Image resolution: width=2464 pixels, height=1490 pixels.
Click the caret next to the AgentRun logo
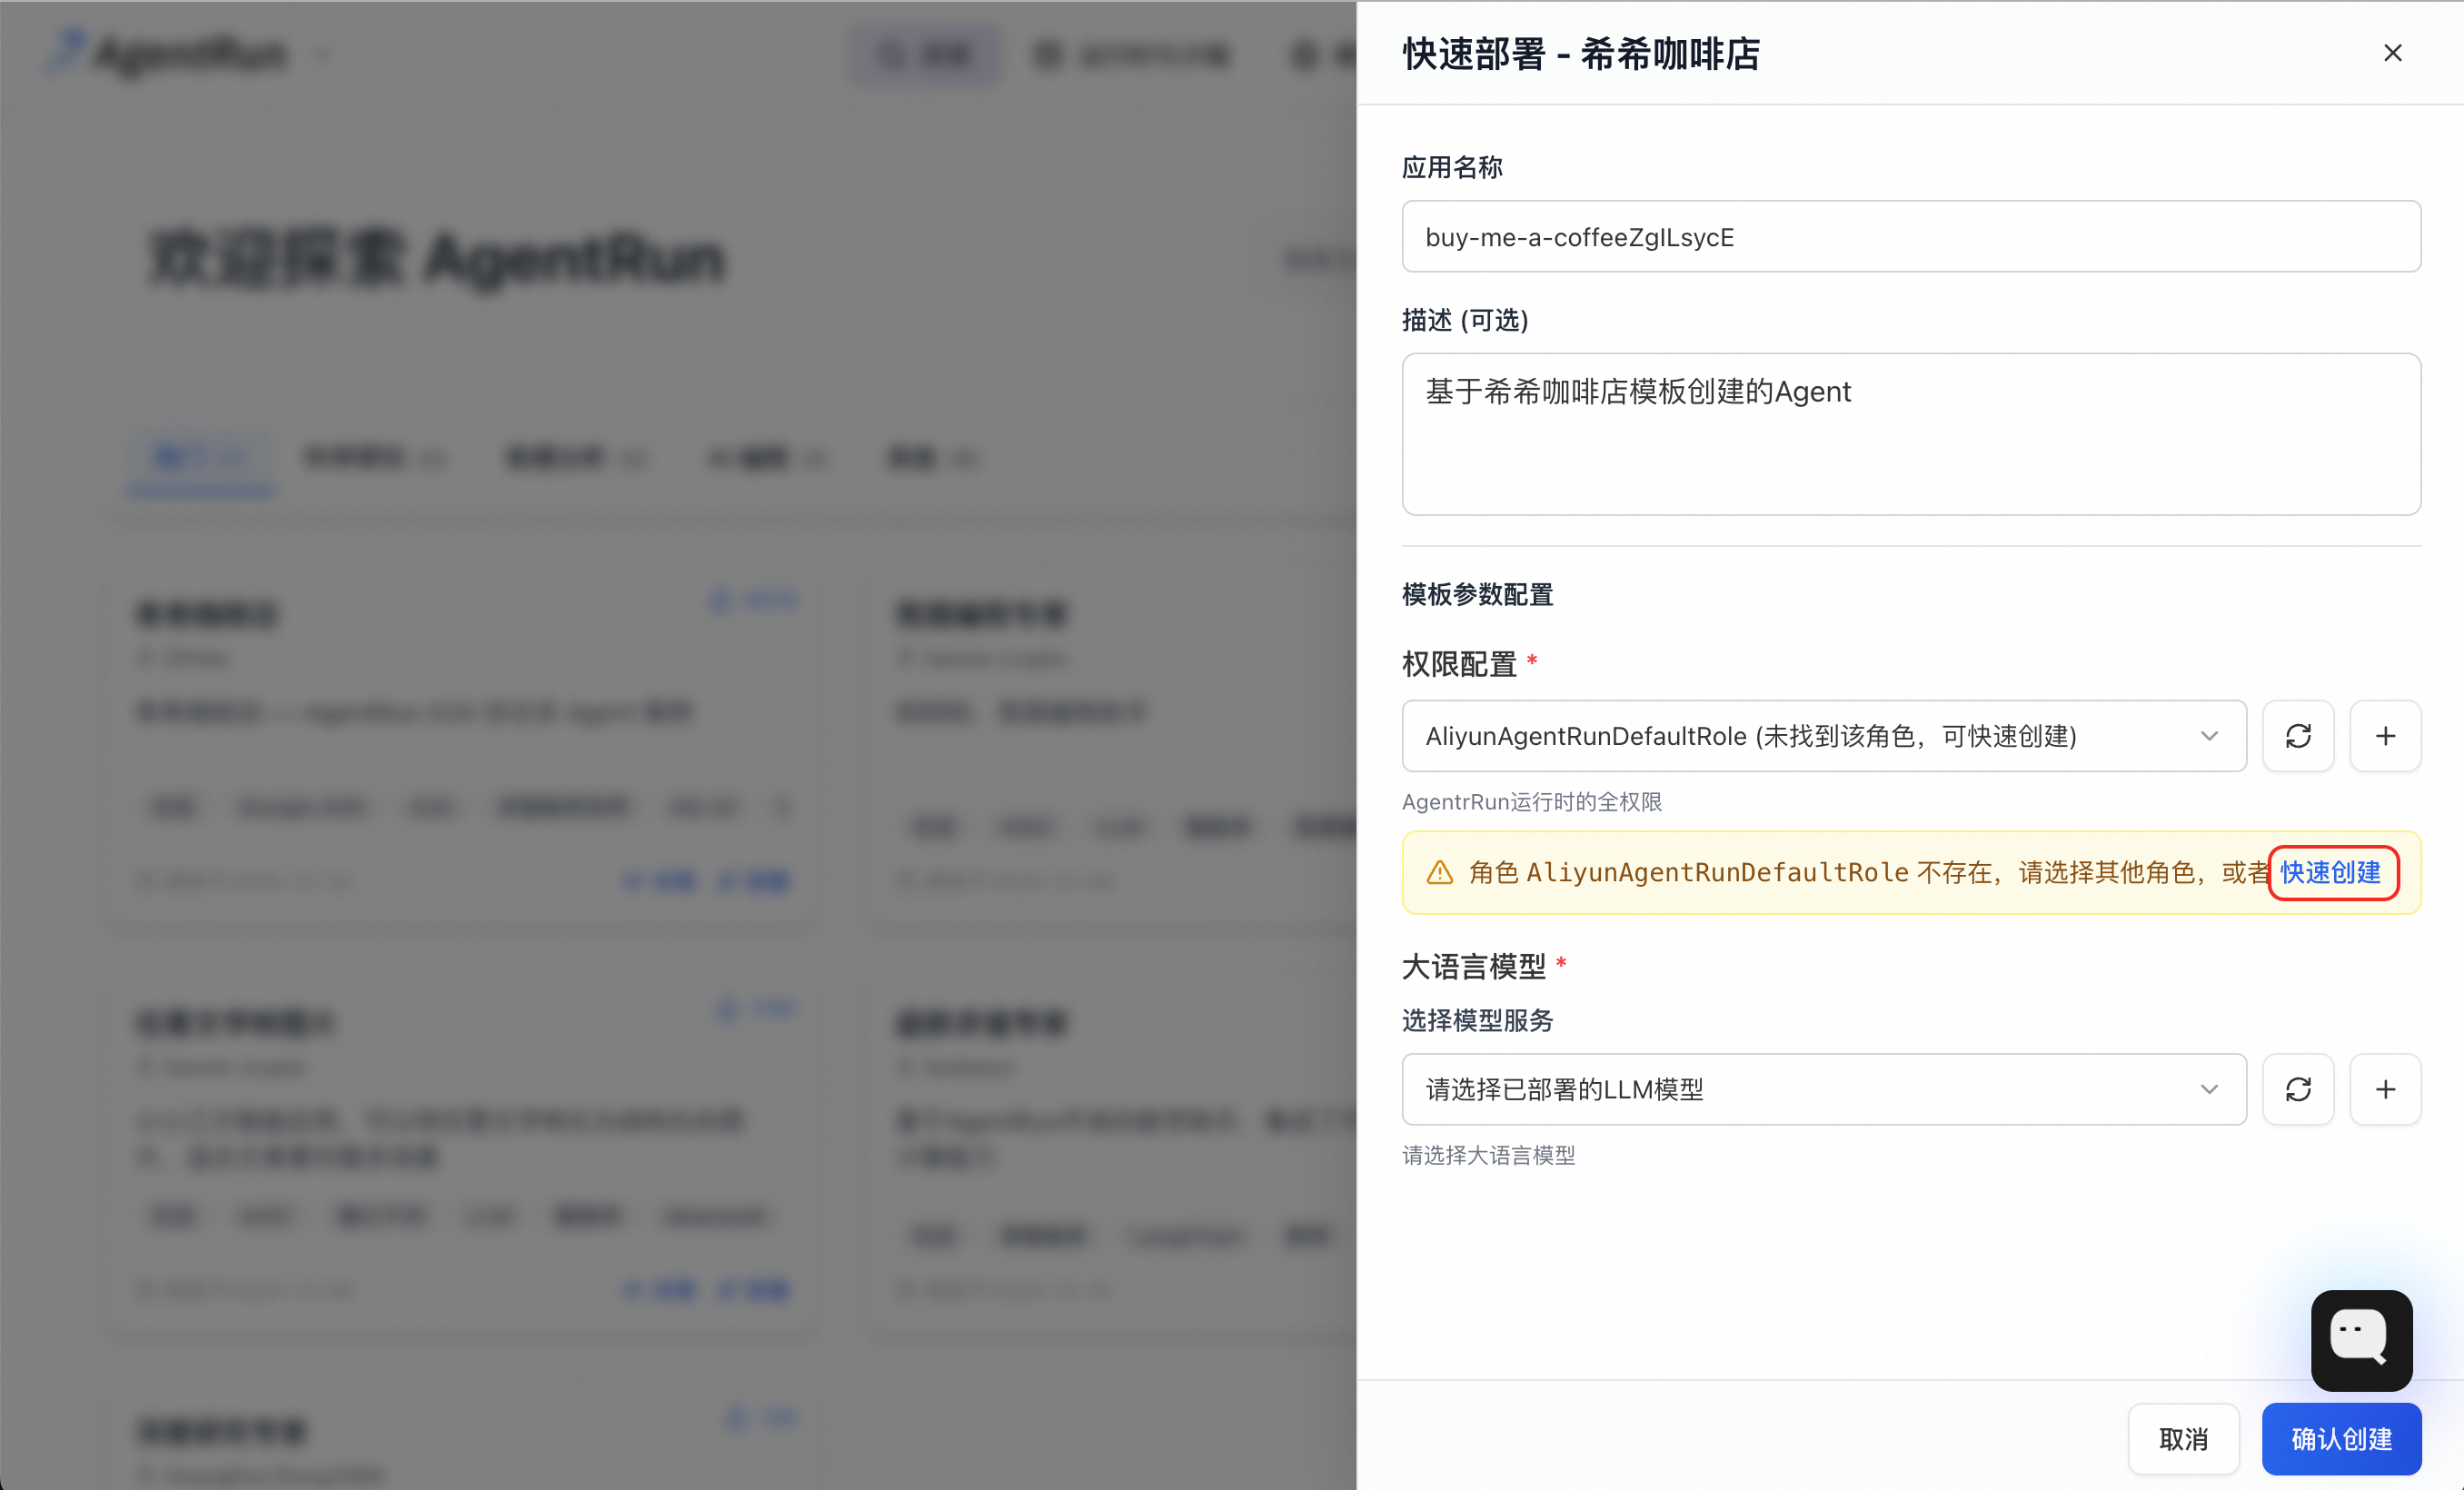(x=322, y=55)
